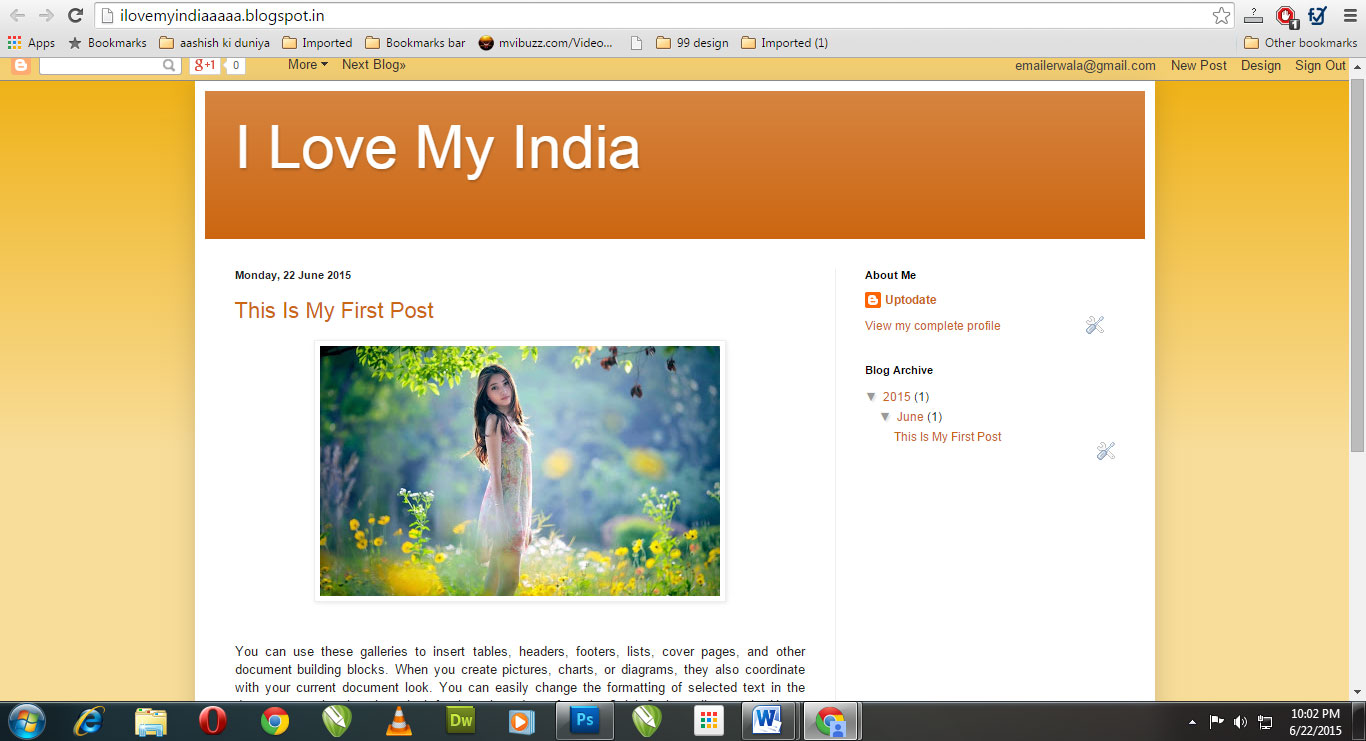Open the AdBlock extension icon
This screenshot has width=1366, height=741.
pyautogui.click(x=1286, y=16)
